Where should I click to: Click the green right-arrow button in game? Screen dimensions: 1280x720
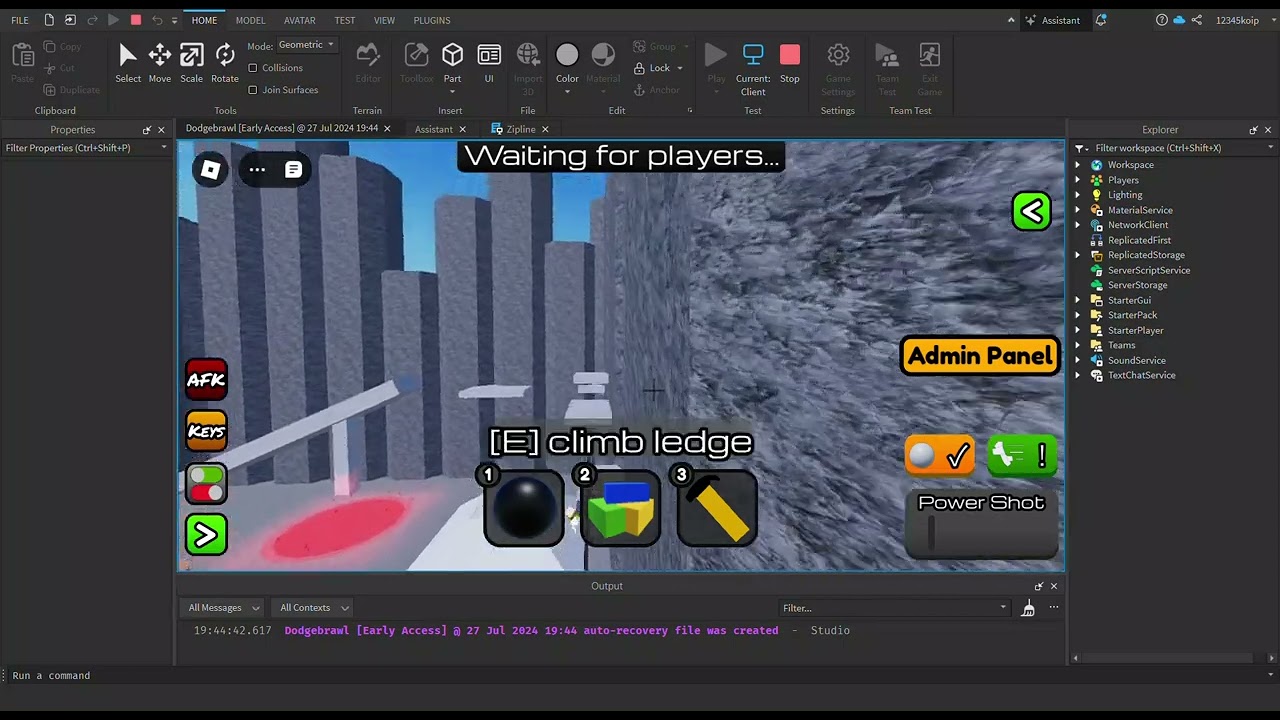pyautogui.click(x=206, y=535)
